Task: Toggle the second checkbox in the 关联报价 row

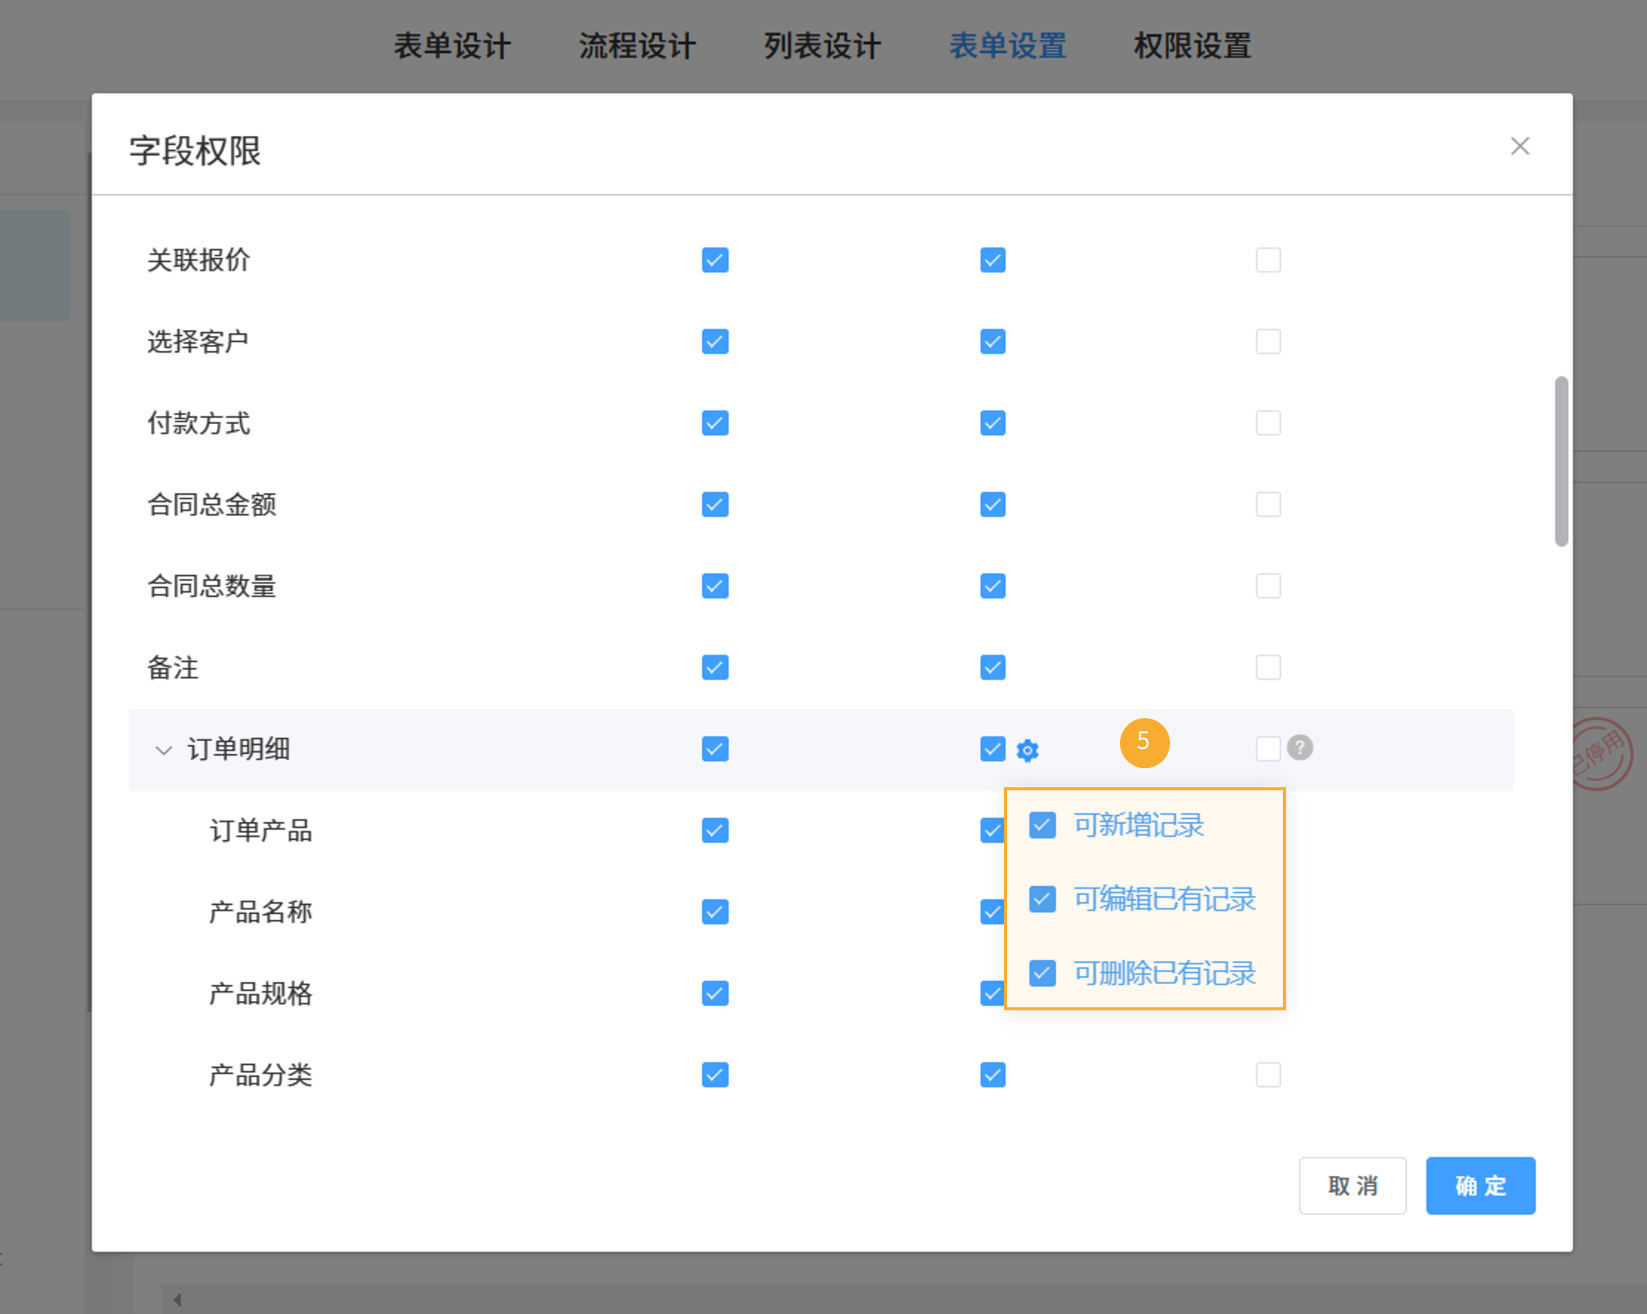Action: click(993, 260)
